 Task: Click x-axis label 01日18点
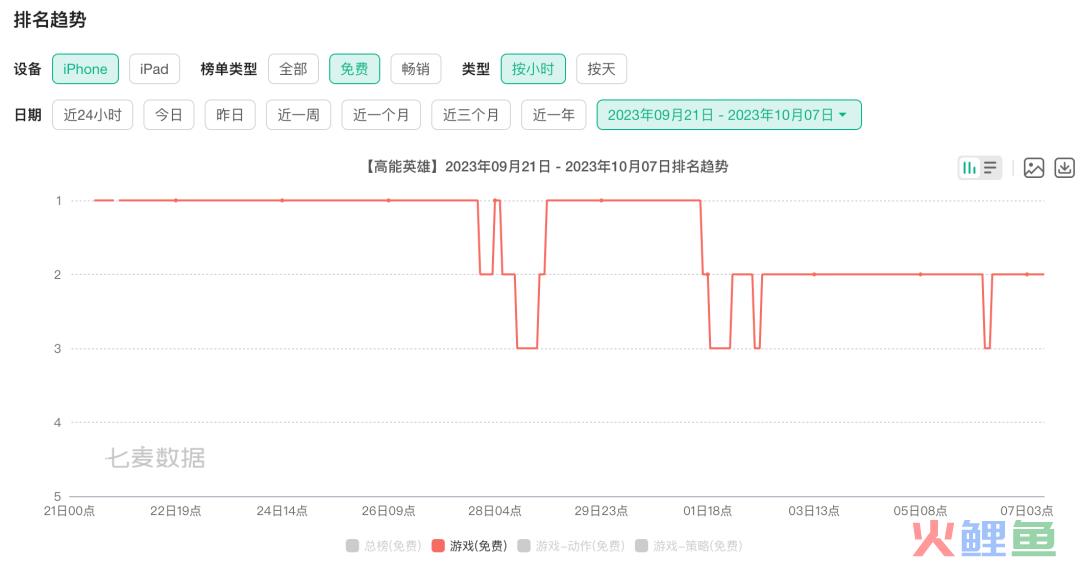pos(707,511)
